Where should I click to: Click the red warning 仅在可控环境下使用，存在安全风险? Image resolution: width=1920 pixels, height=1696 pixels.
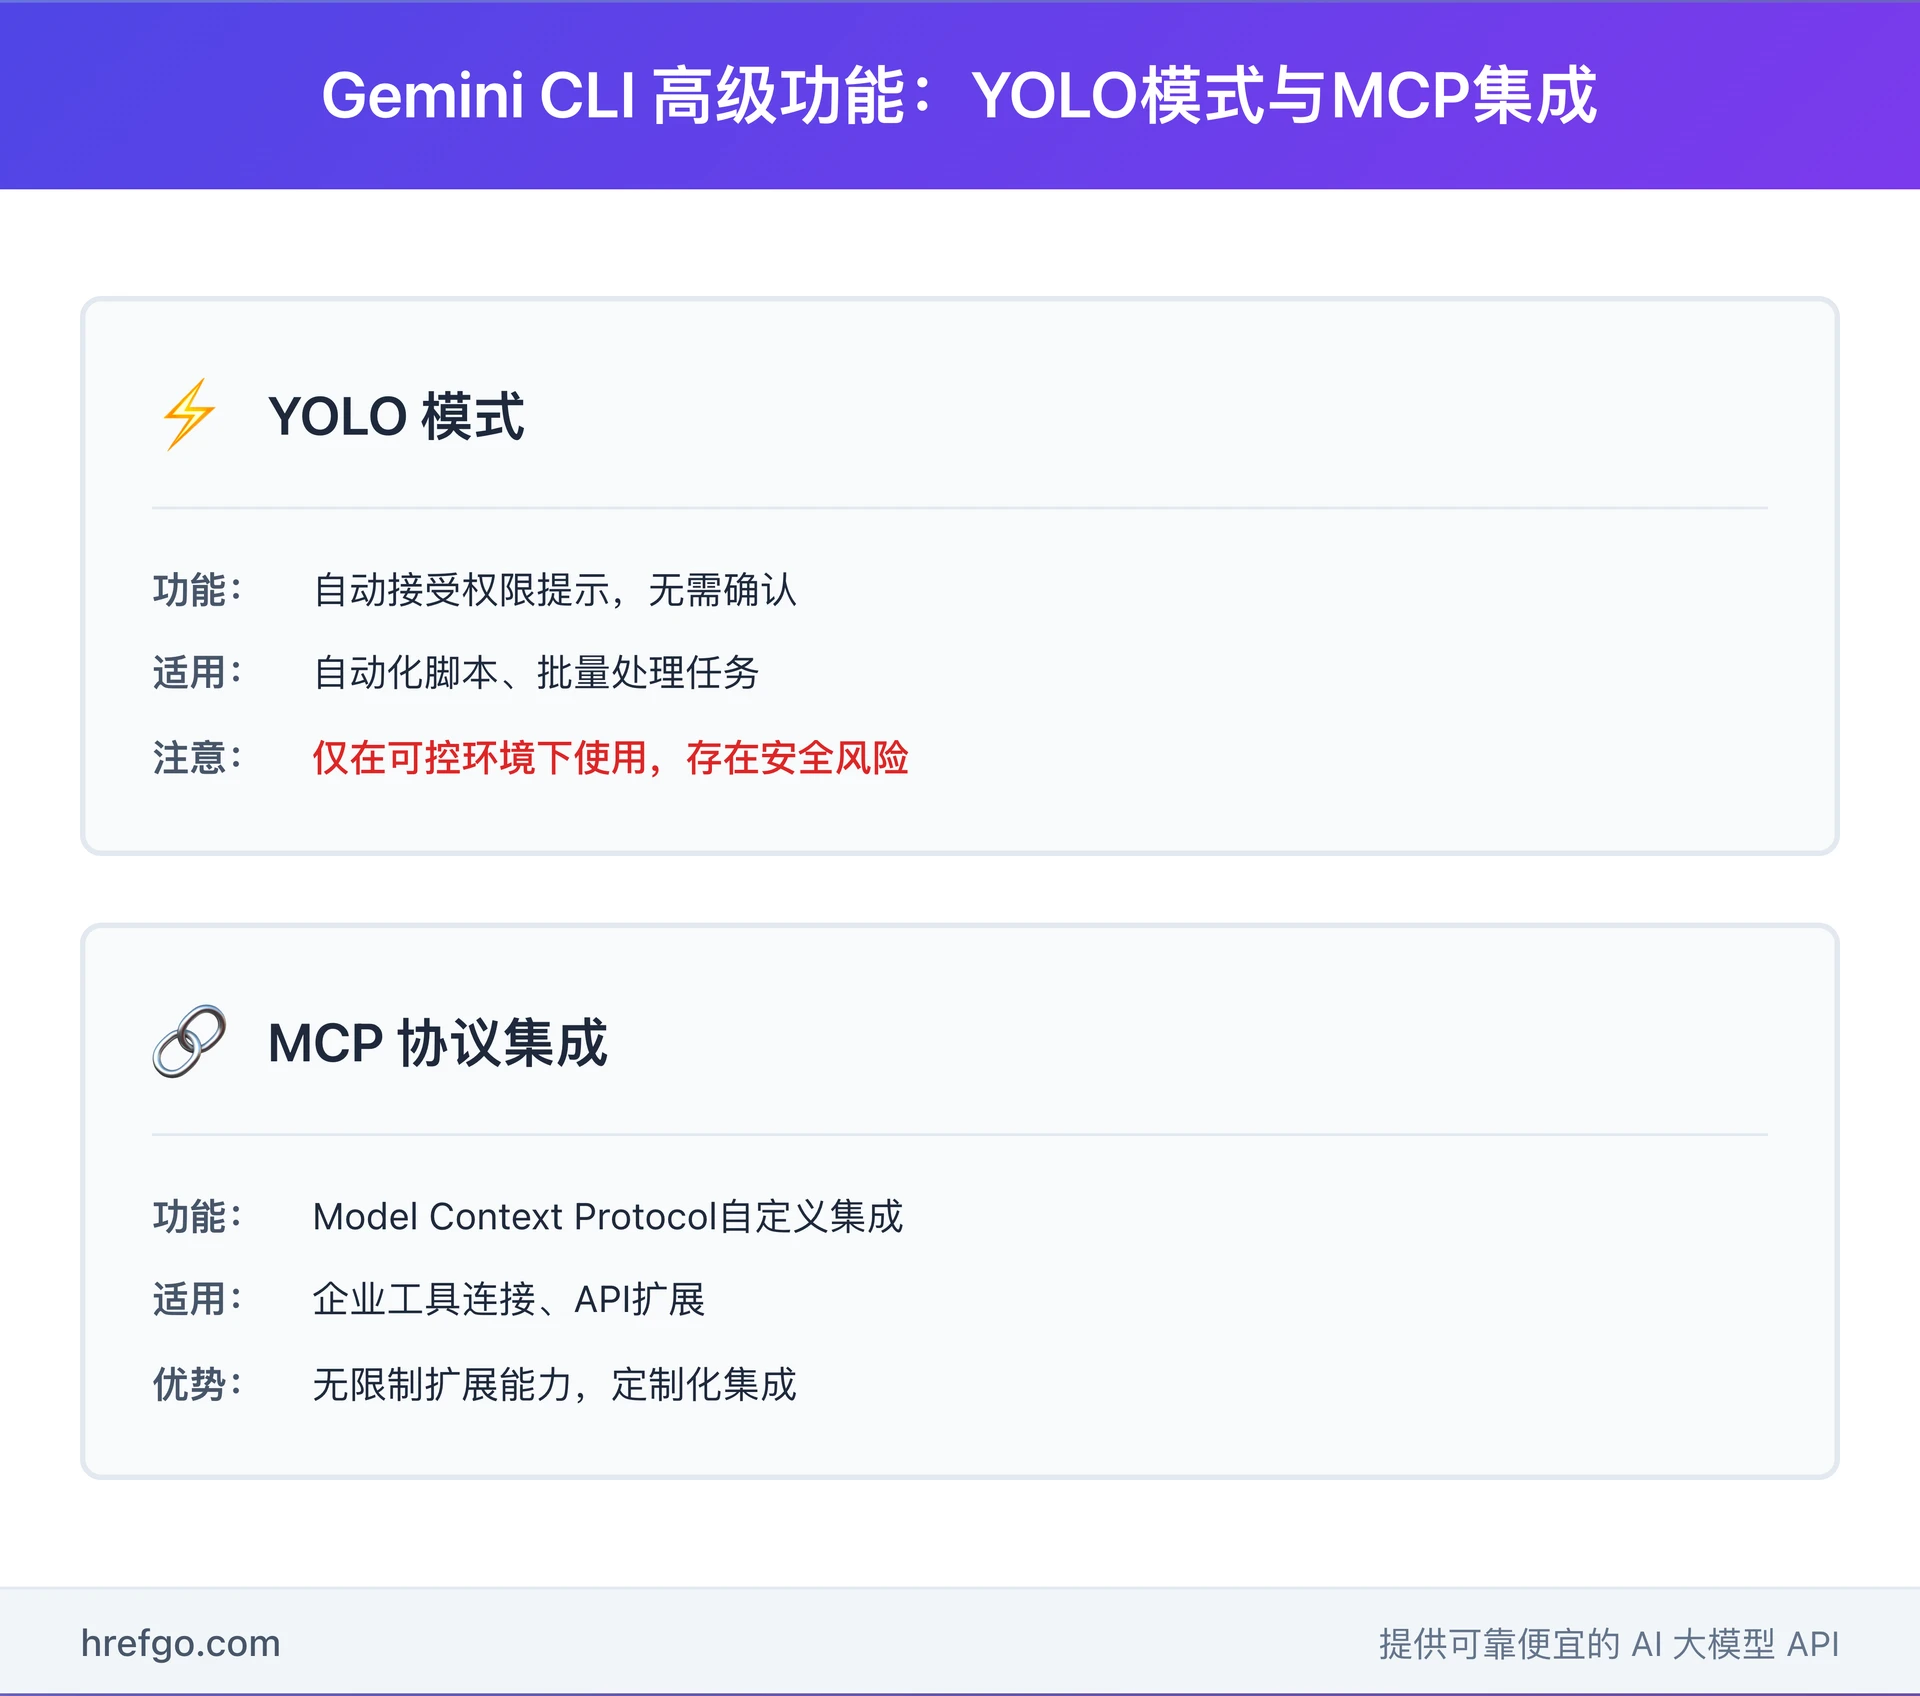point(610,757)
